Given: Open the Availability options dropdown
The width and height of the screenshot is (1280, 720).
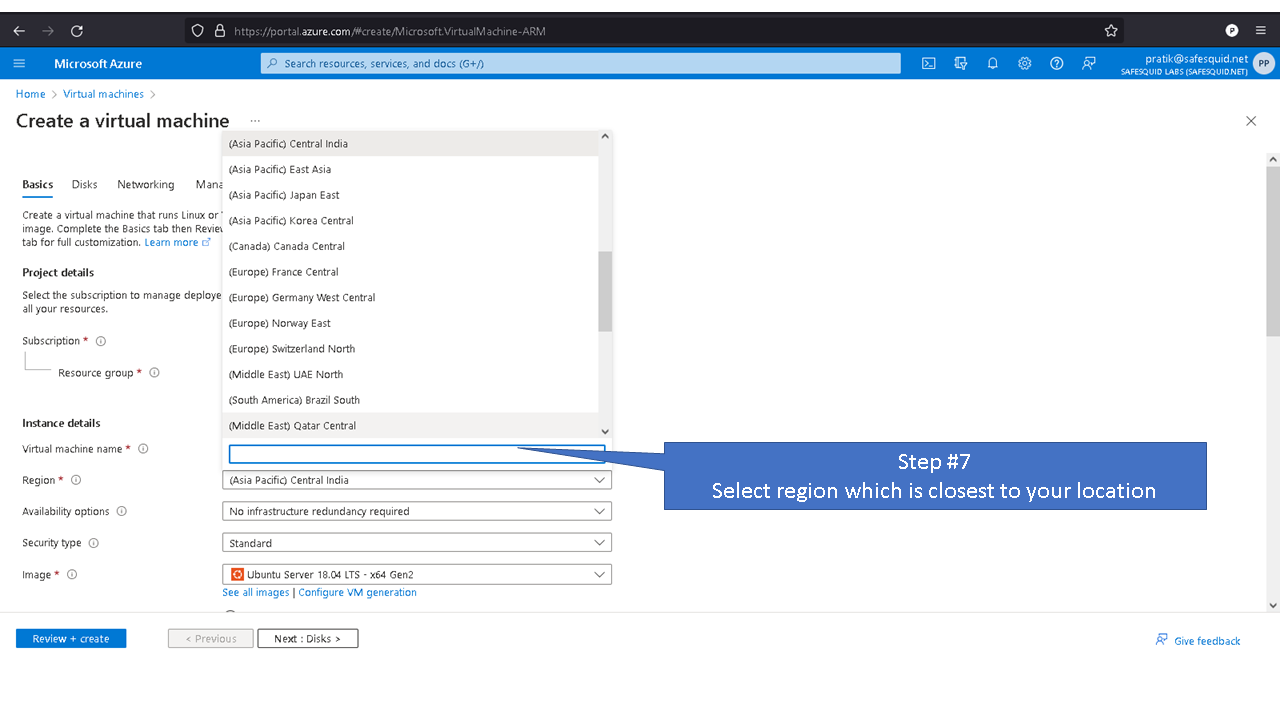Looking at the screenshot, I should point(417,511).
